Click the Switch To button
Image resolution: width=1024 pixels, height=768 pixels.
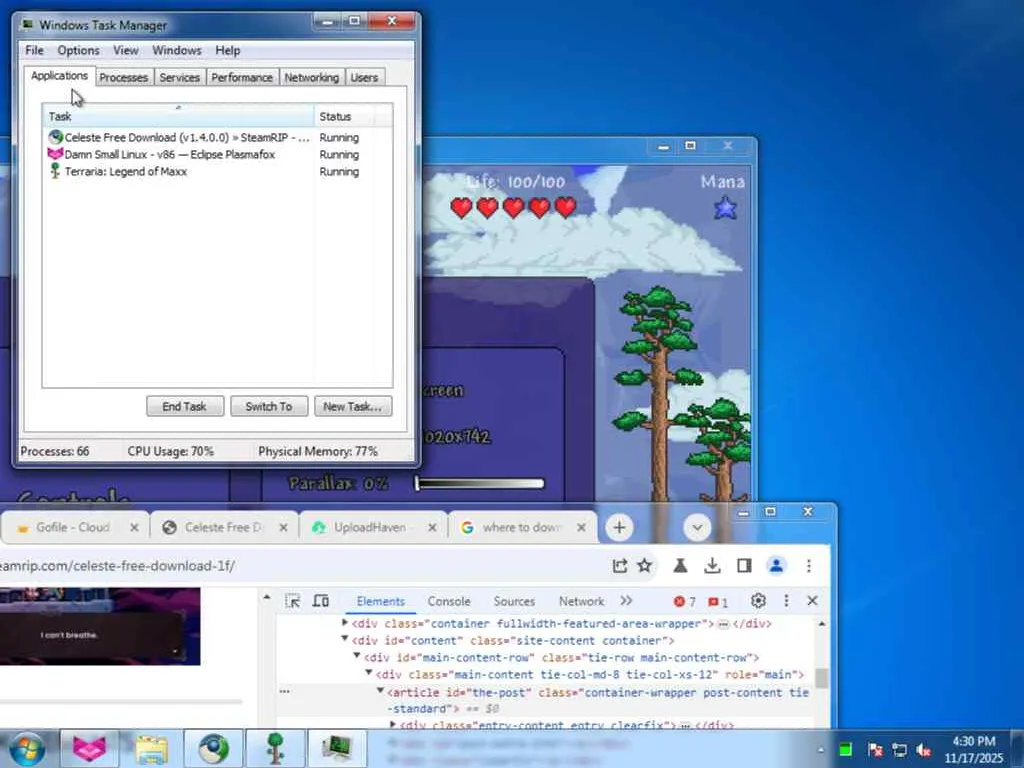[x=268, y=406]
